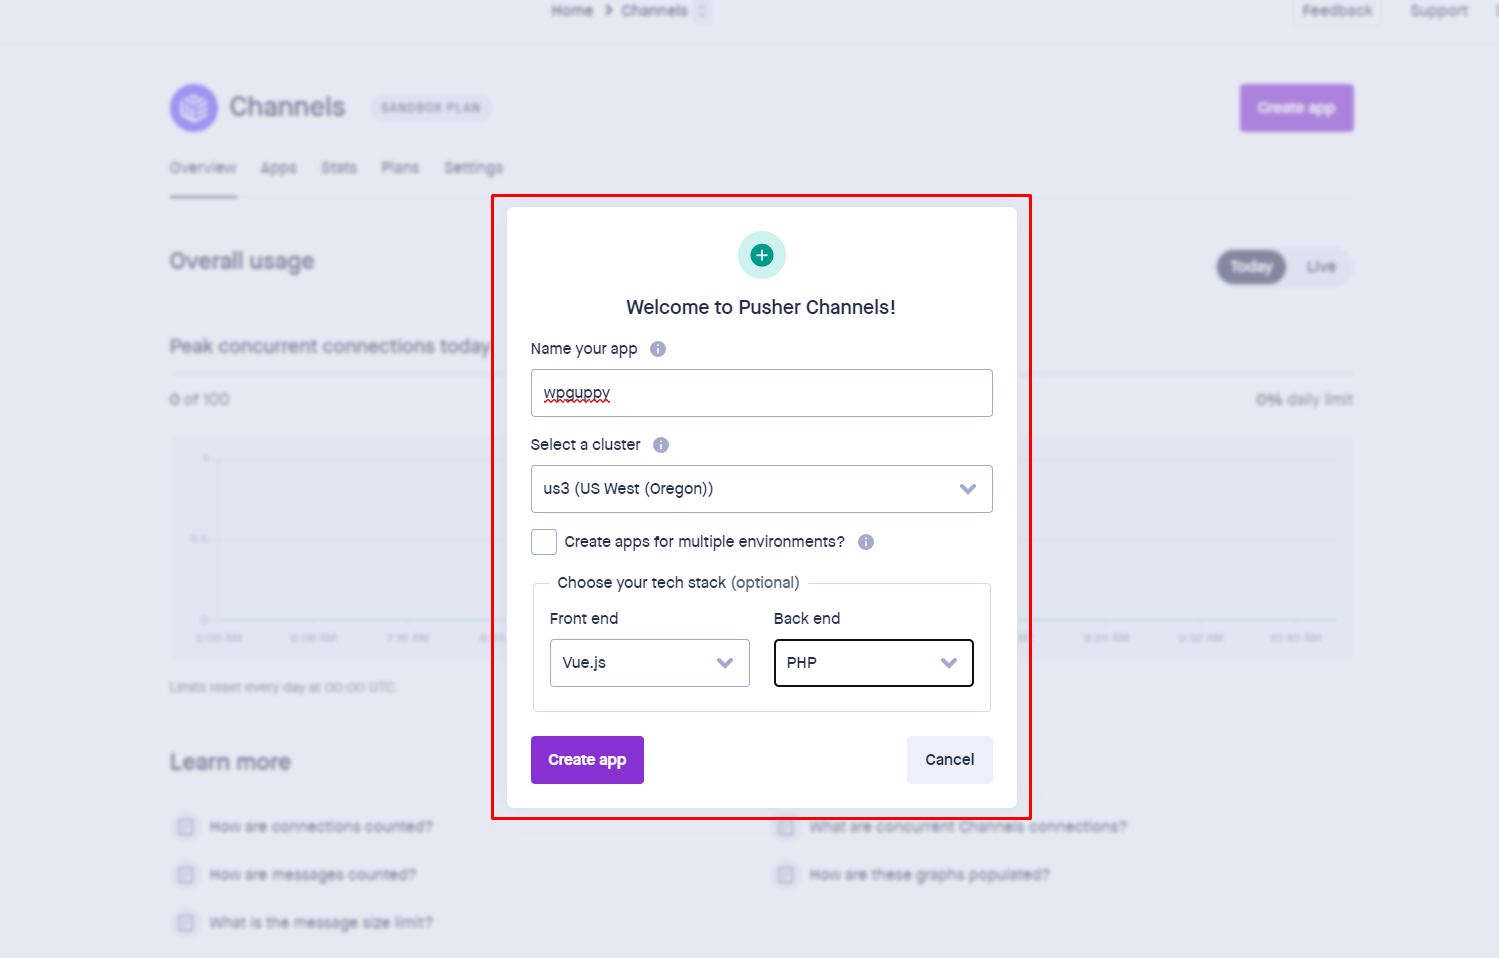Select the Today usage toggle

(x=1251, y=267)
